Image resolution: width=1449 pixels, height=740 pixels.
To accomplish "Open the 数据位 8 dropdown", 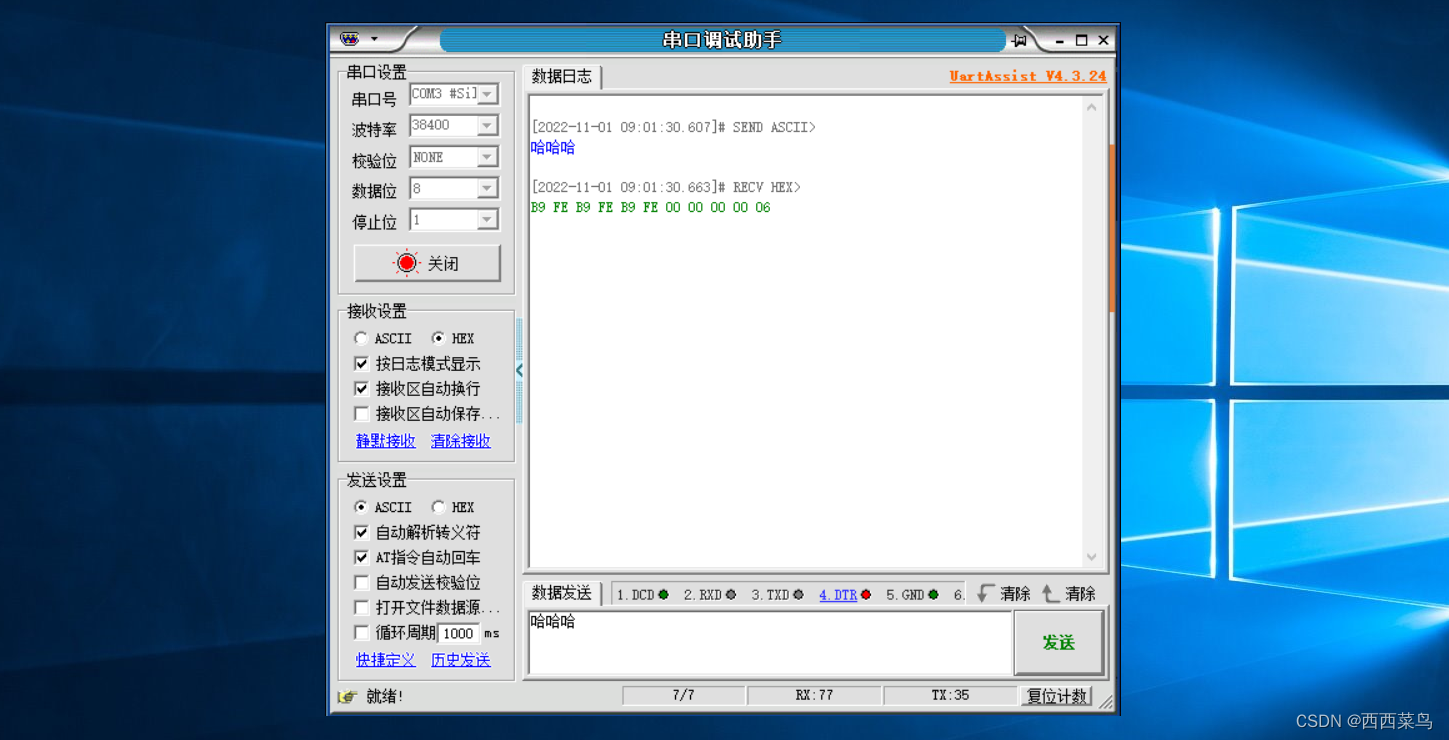I will click(x=487, y=188).
